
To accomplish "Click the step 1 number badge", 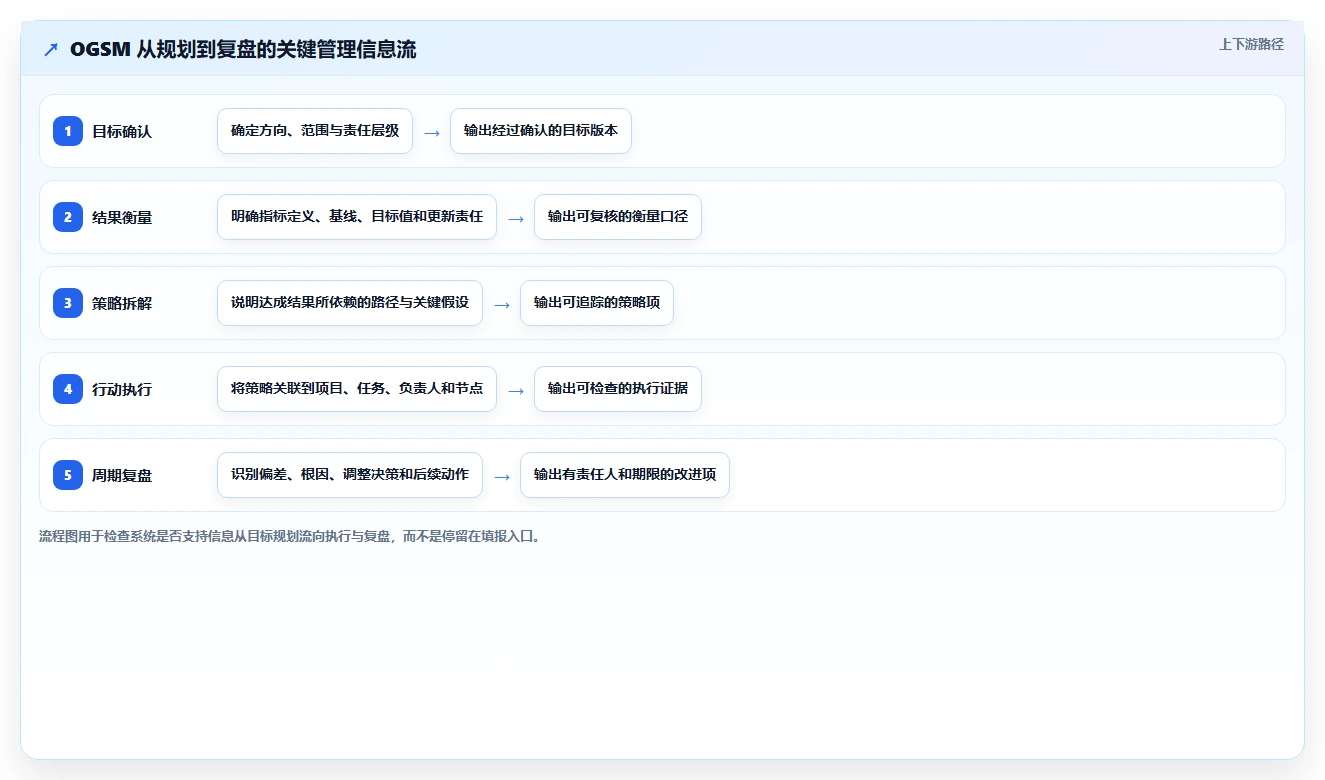I will click(x=68, y=131).
